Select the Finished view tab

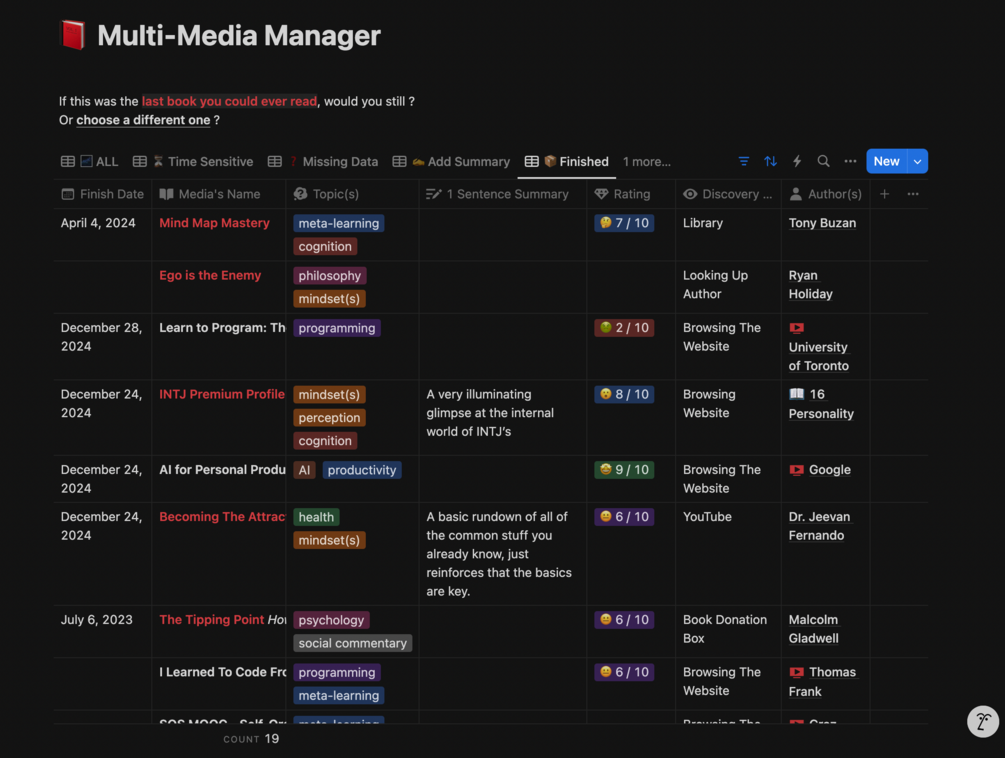(567, 162)
